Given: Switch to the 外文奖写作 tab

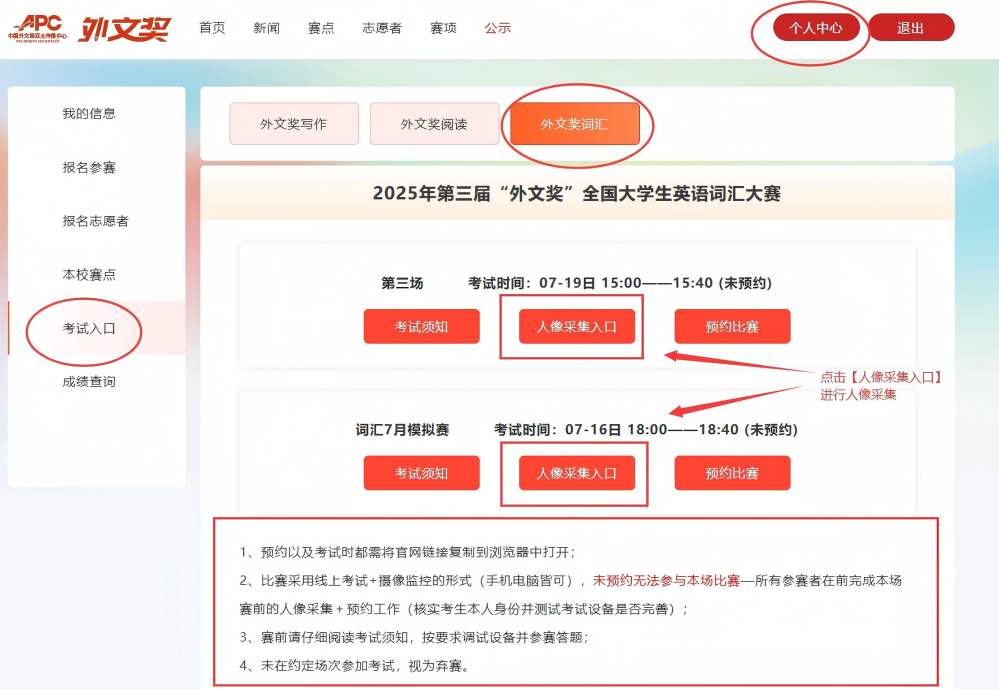Looking at the screenshot, I should pyautogui.click(x=293, y=123).
